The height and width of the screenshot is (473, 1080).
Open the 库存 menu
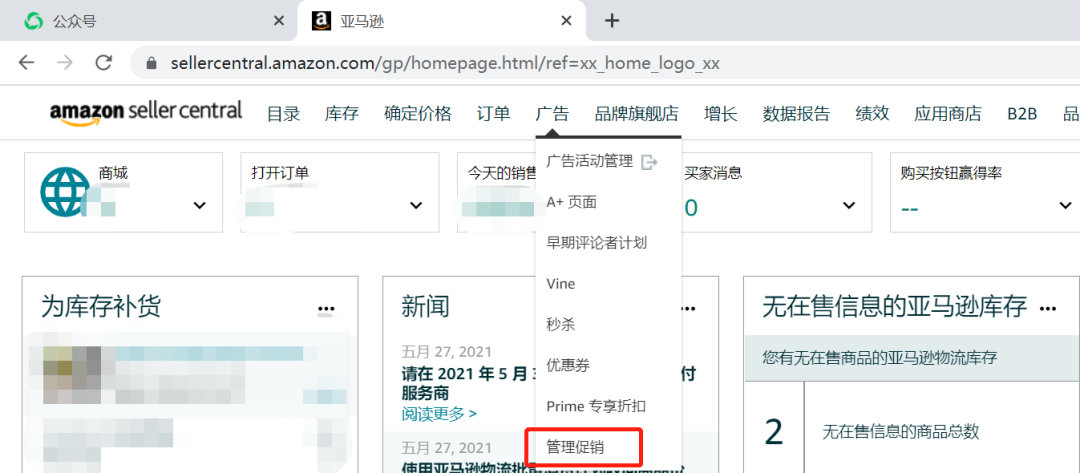click(342, 114)
